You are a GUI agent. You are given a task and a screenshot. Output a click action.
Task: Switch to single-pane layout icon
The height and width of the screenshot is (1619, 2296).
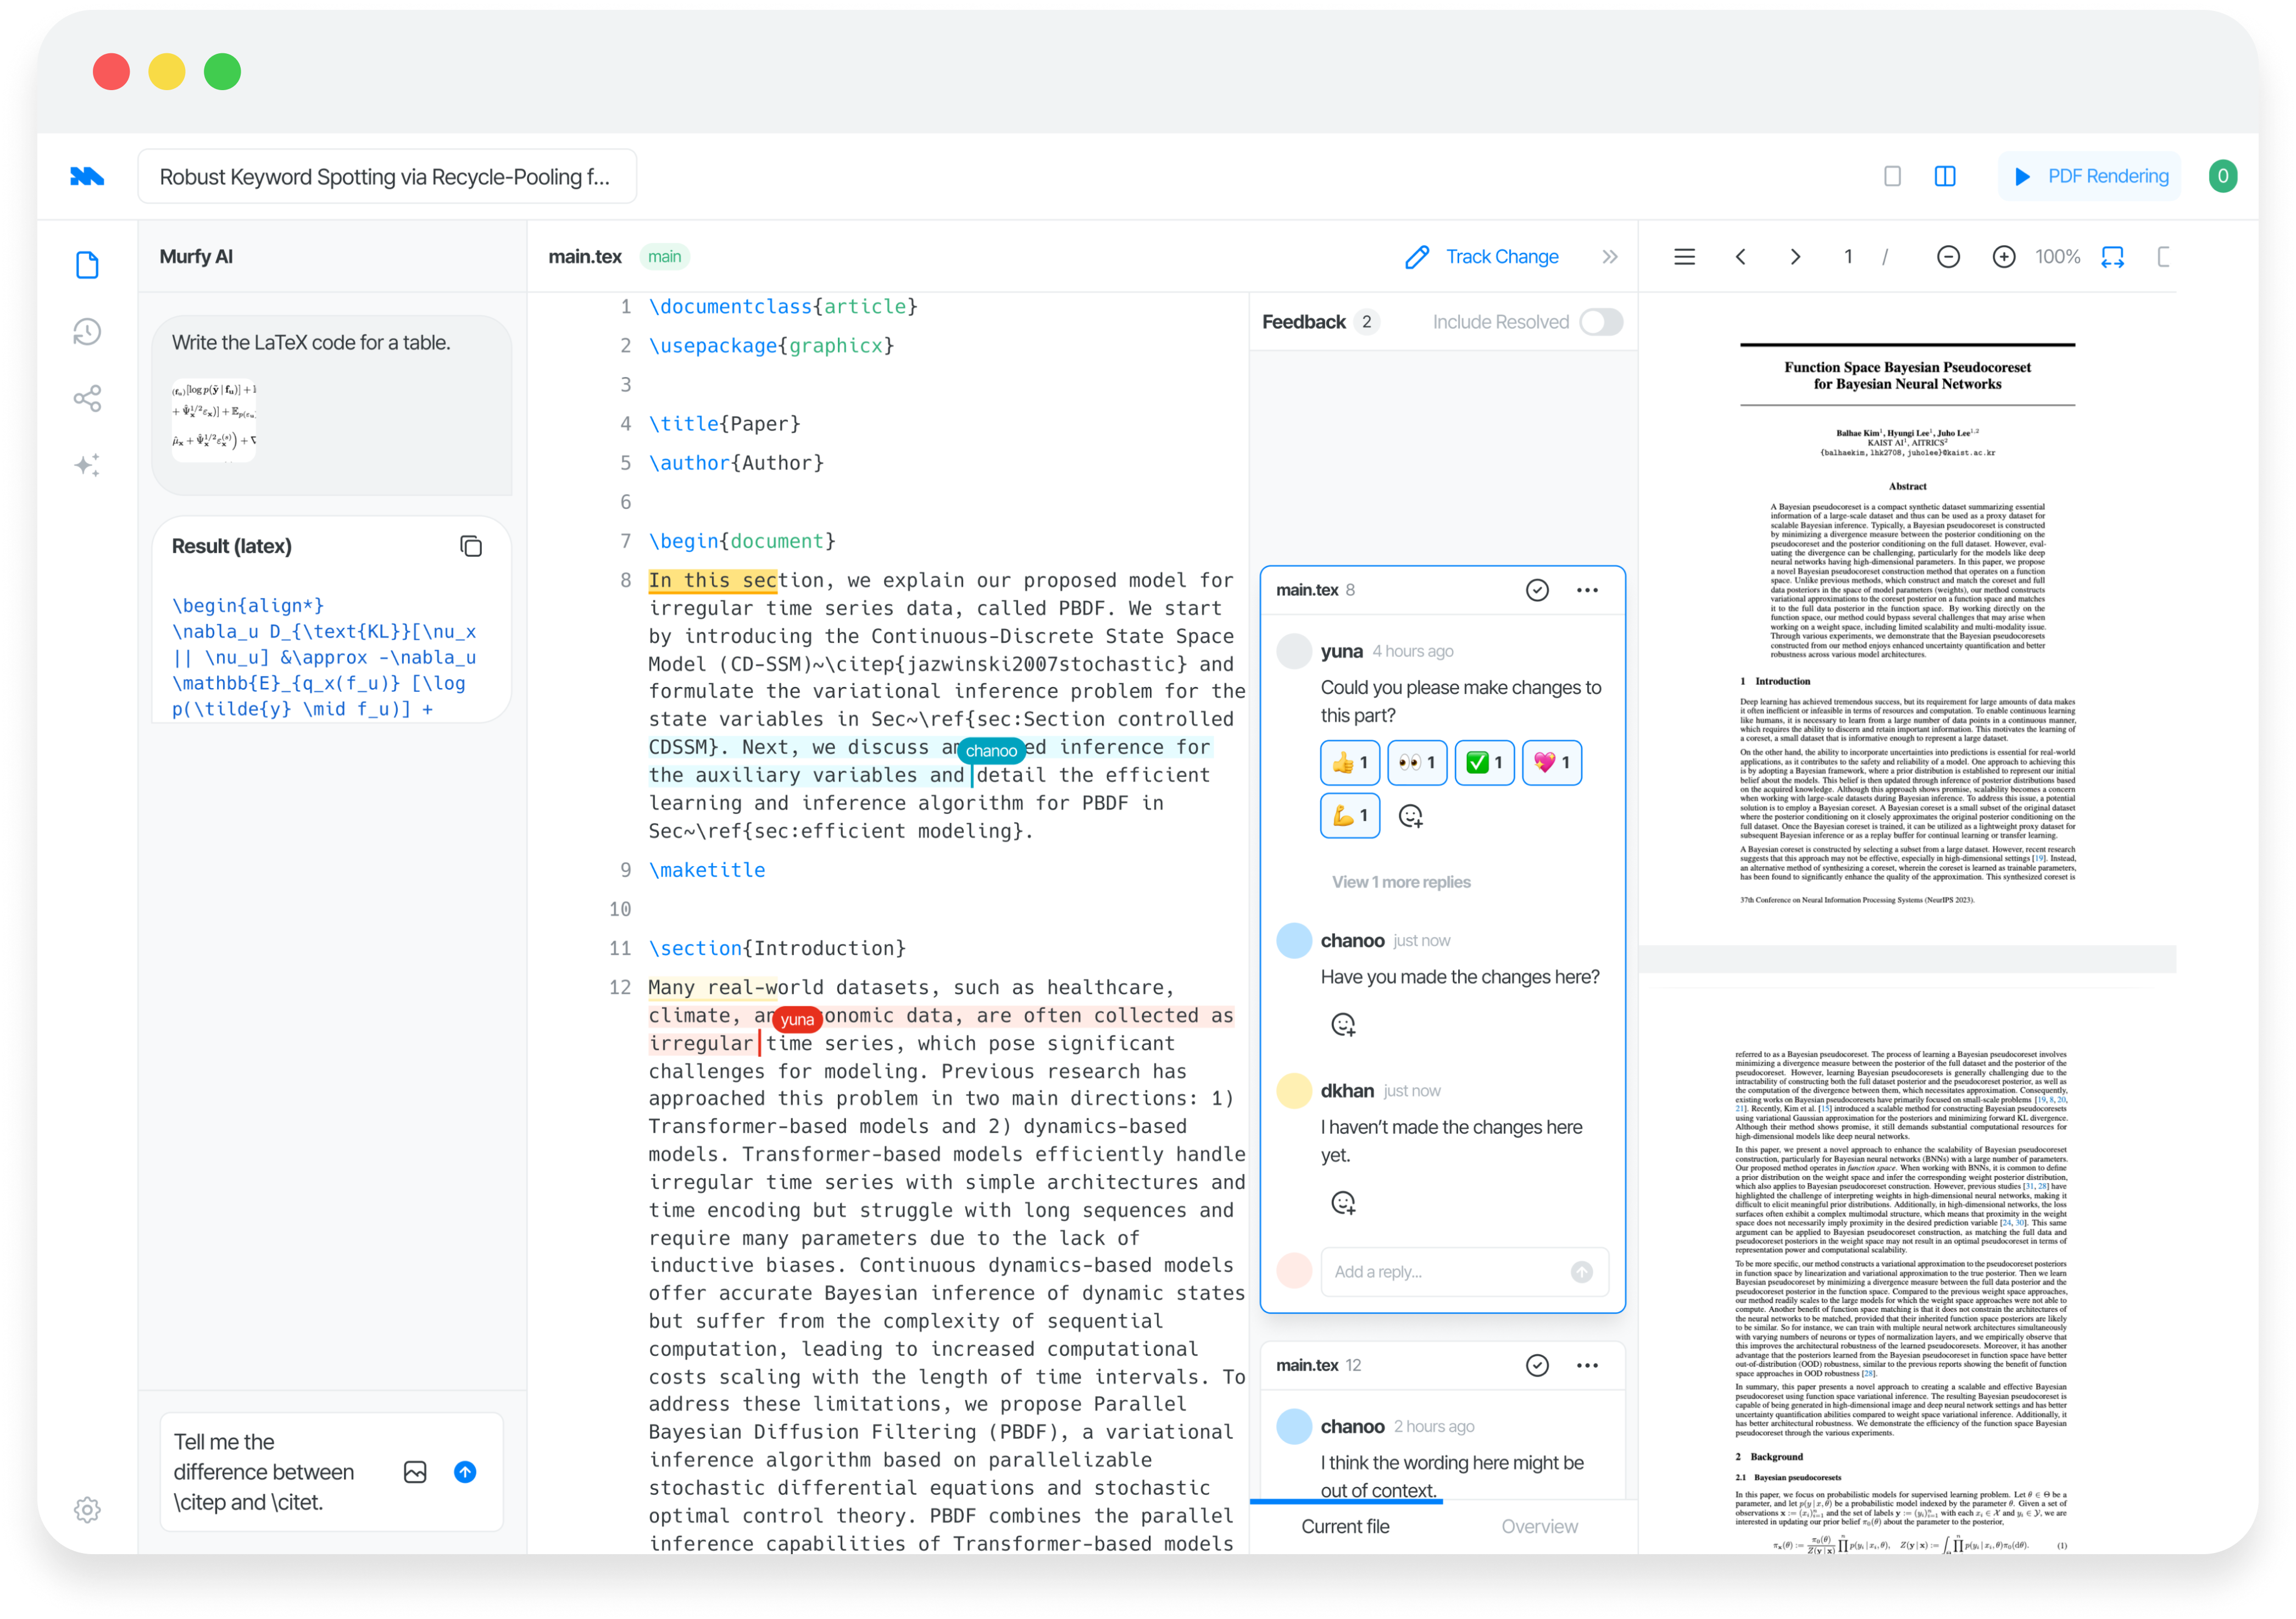[x=1892, y=176]
